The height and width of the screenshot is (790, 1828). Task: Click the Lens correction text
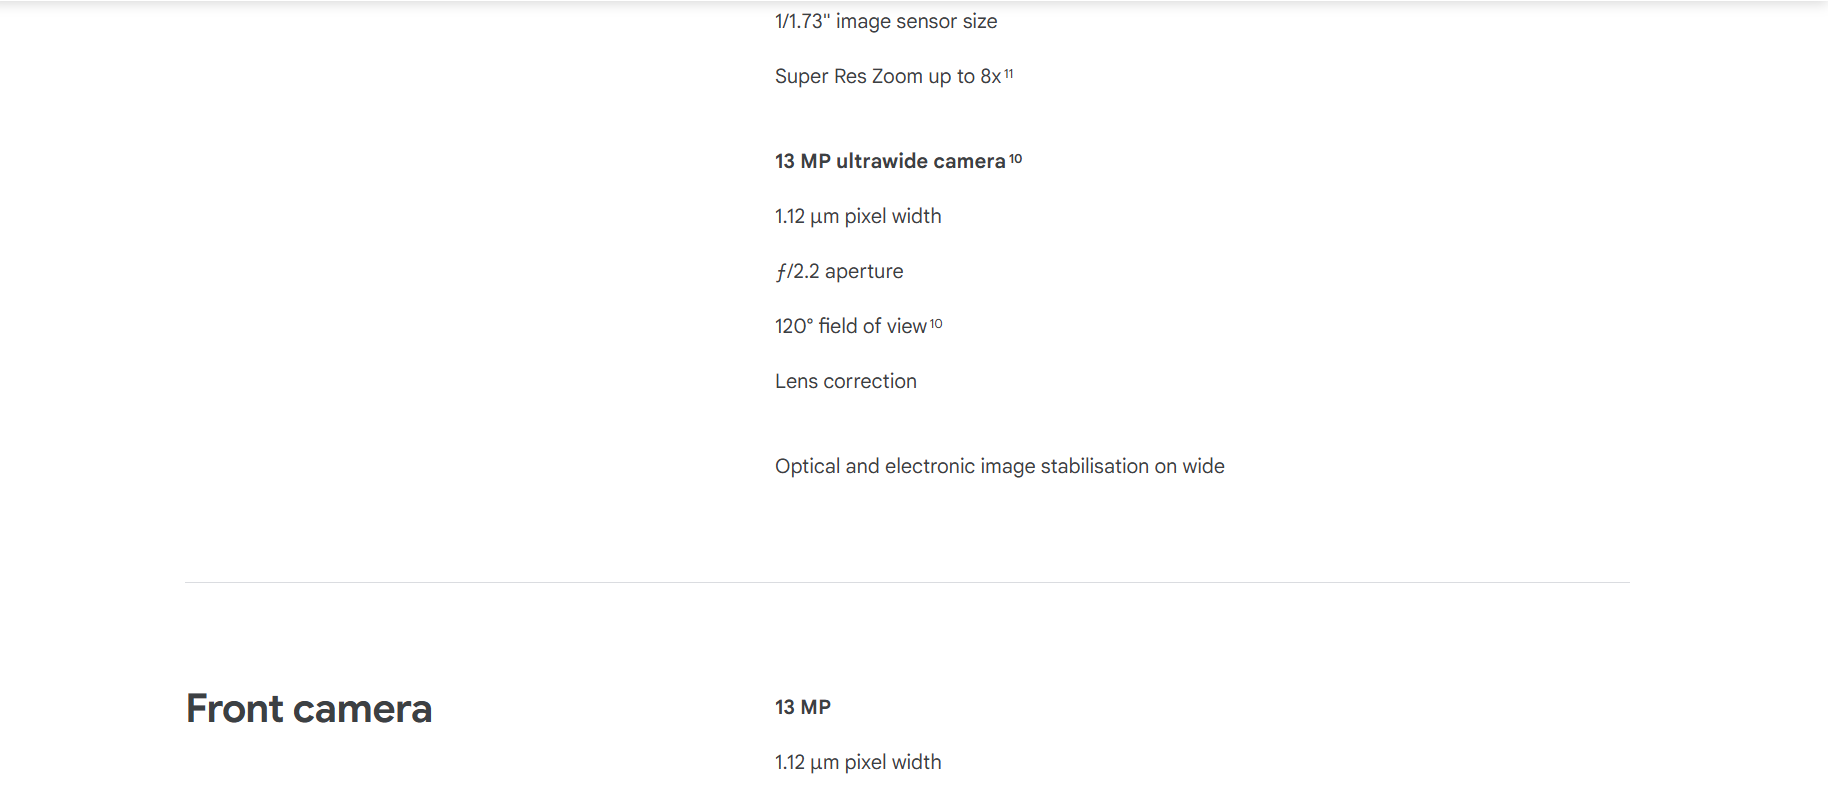pyautogui.click(x=846, y=381)
